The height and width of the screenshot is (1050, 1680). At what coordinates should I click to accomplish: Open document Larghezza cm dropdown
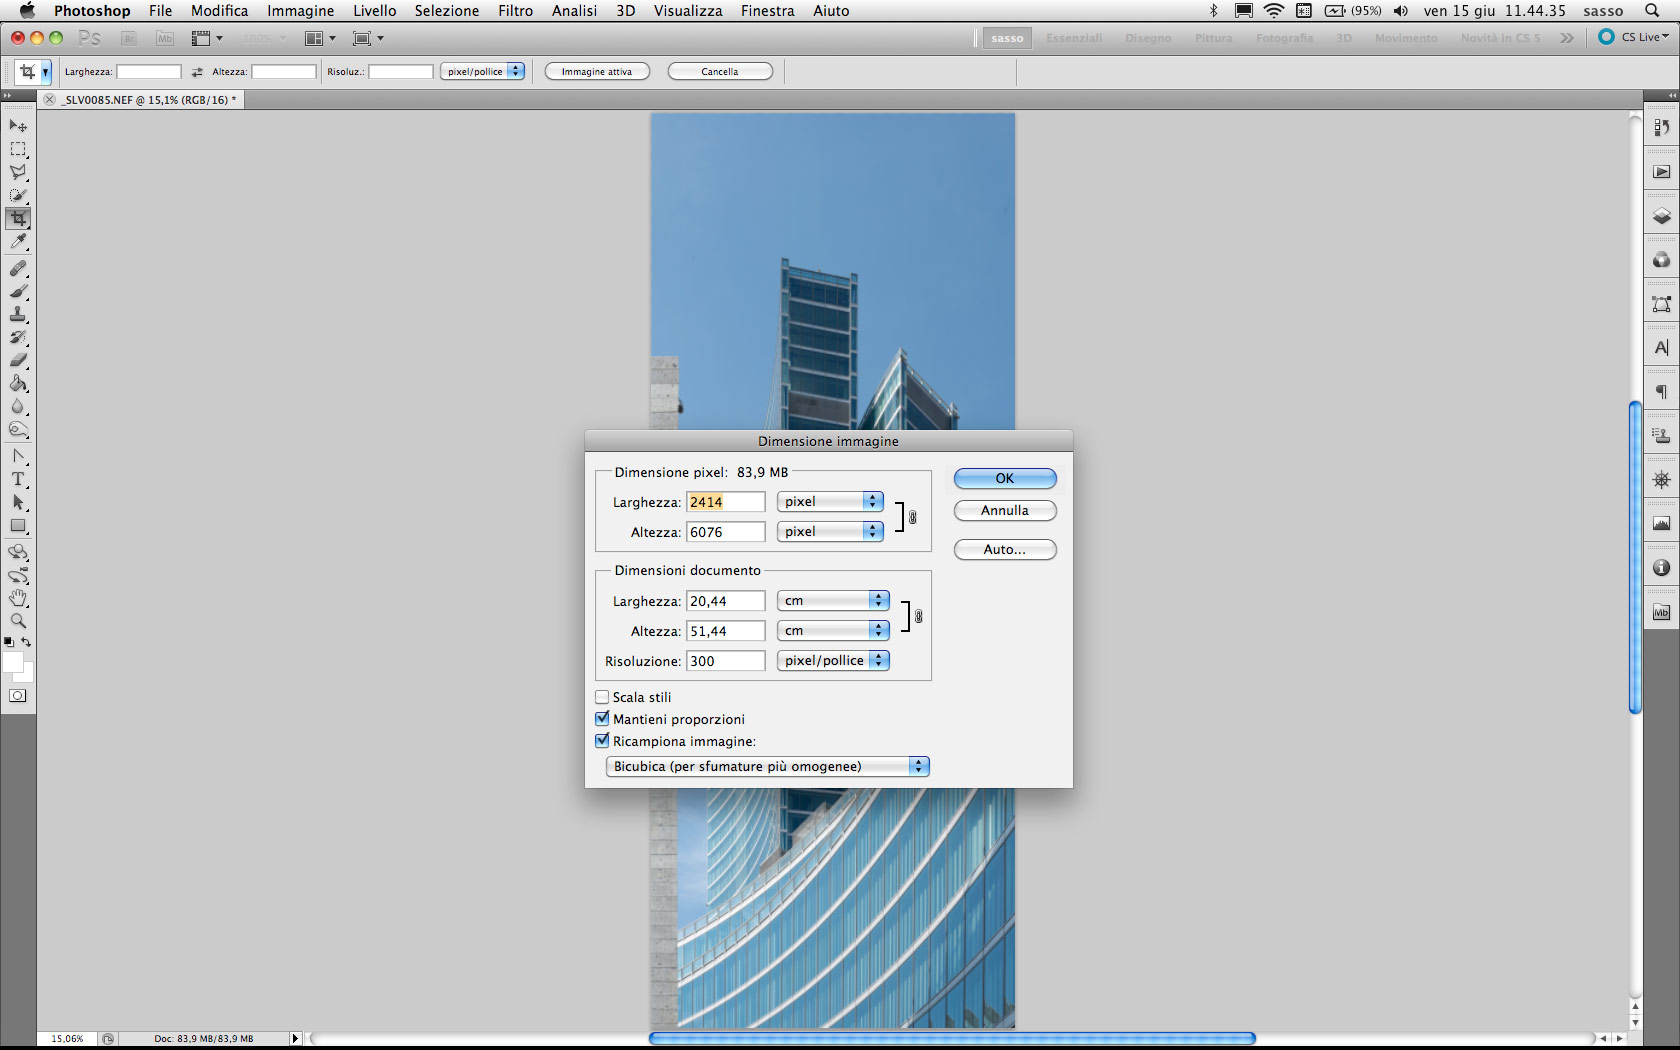click(x=833, y=600)
